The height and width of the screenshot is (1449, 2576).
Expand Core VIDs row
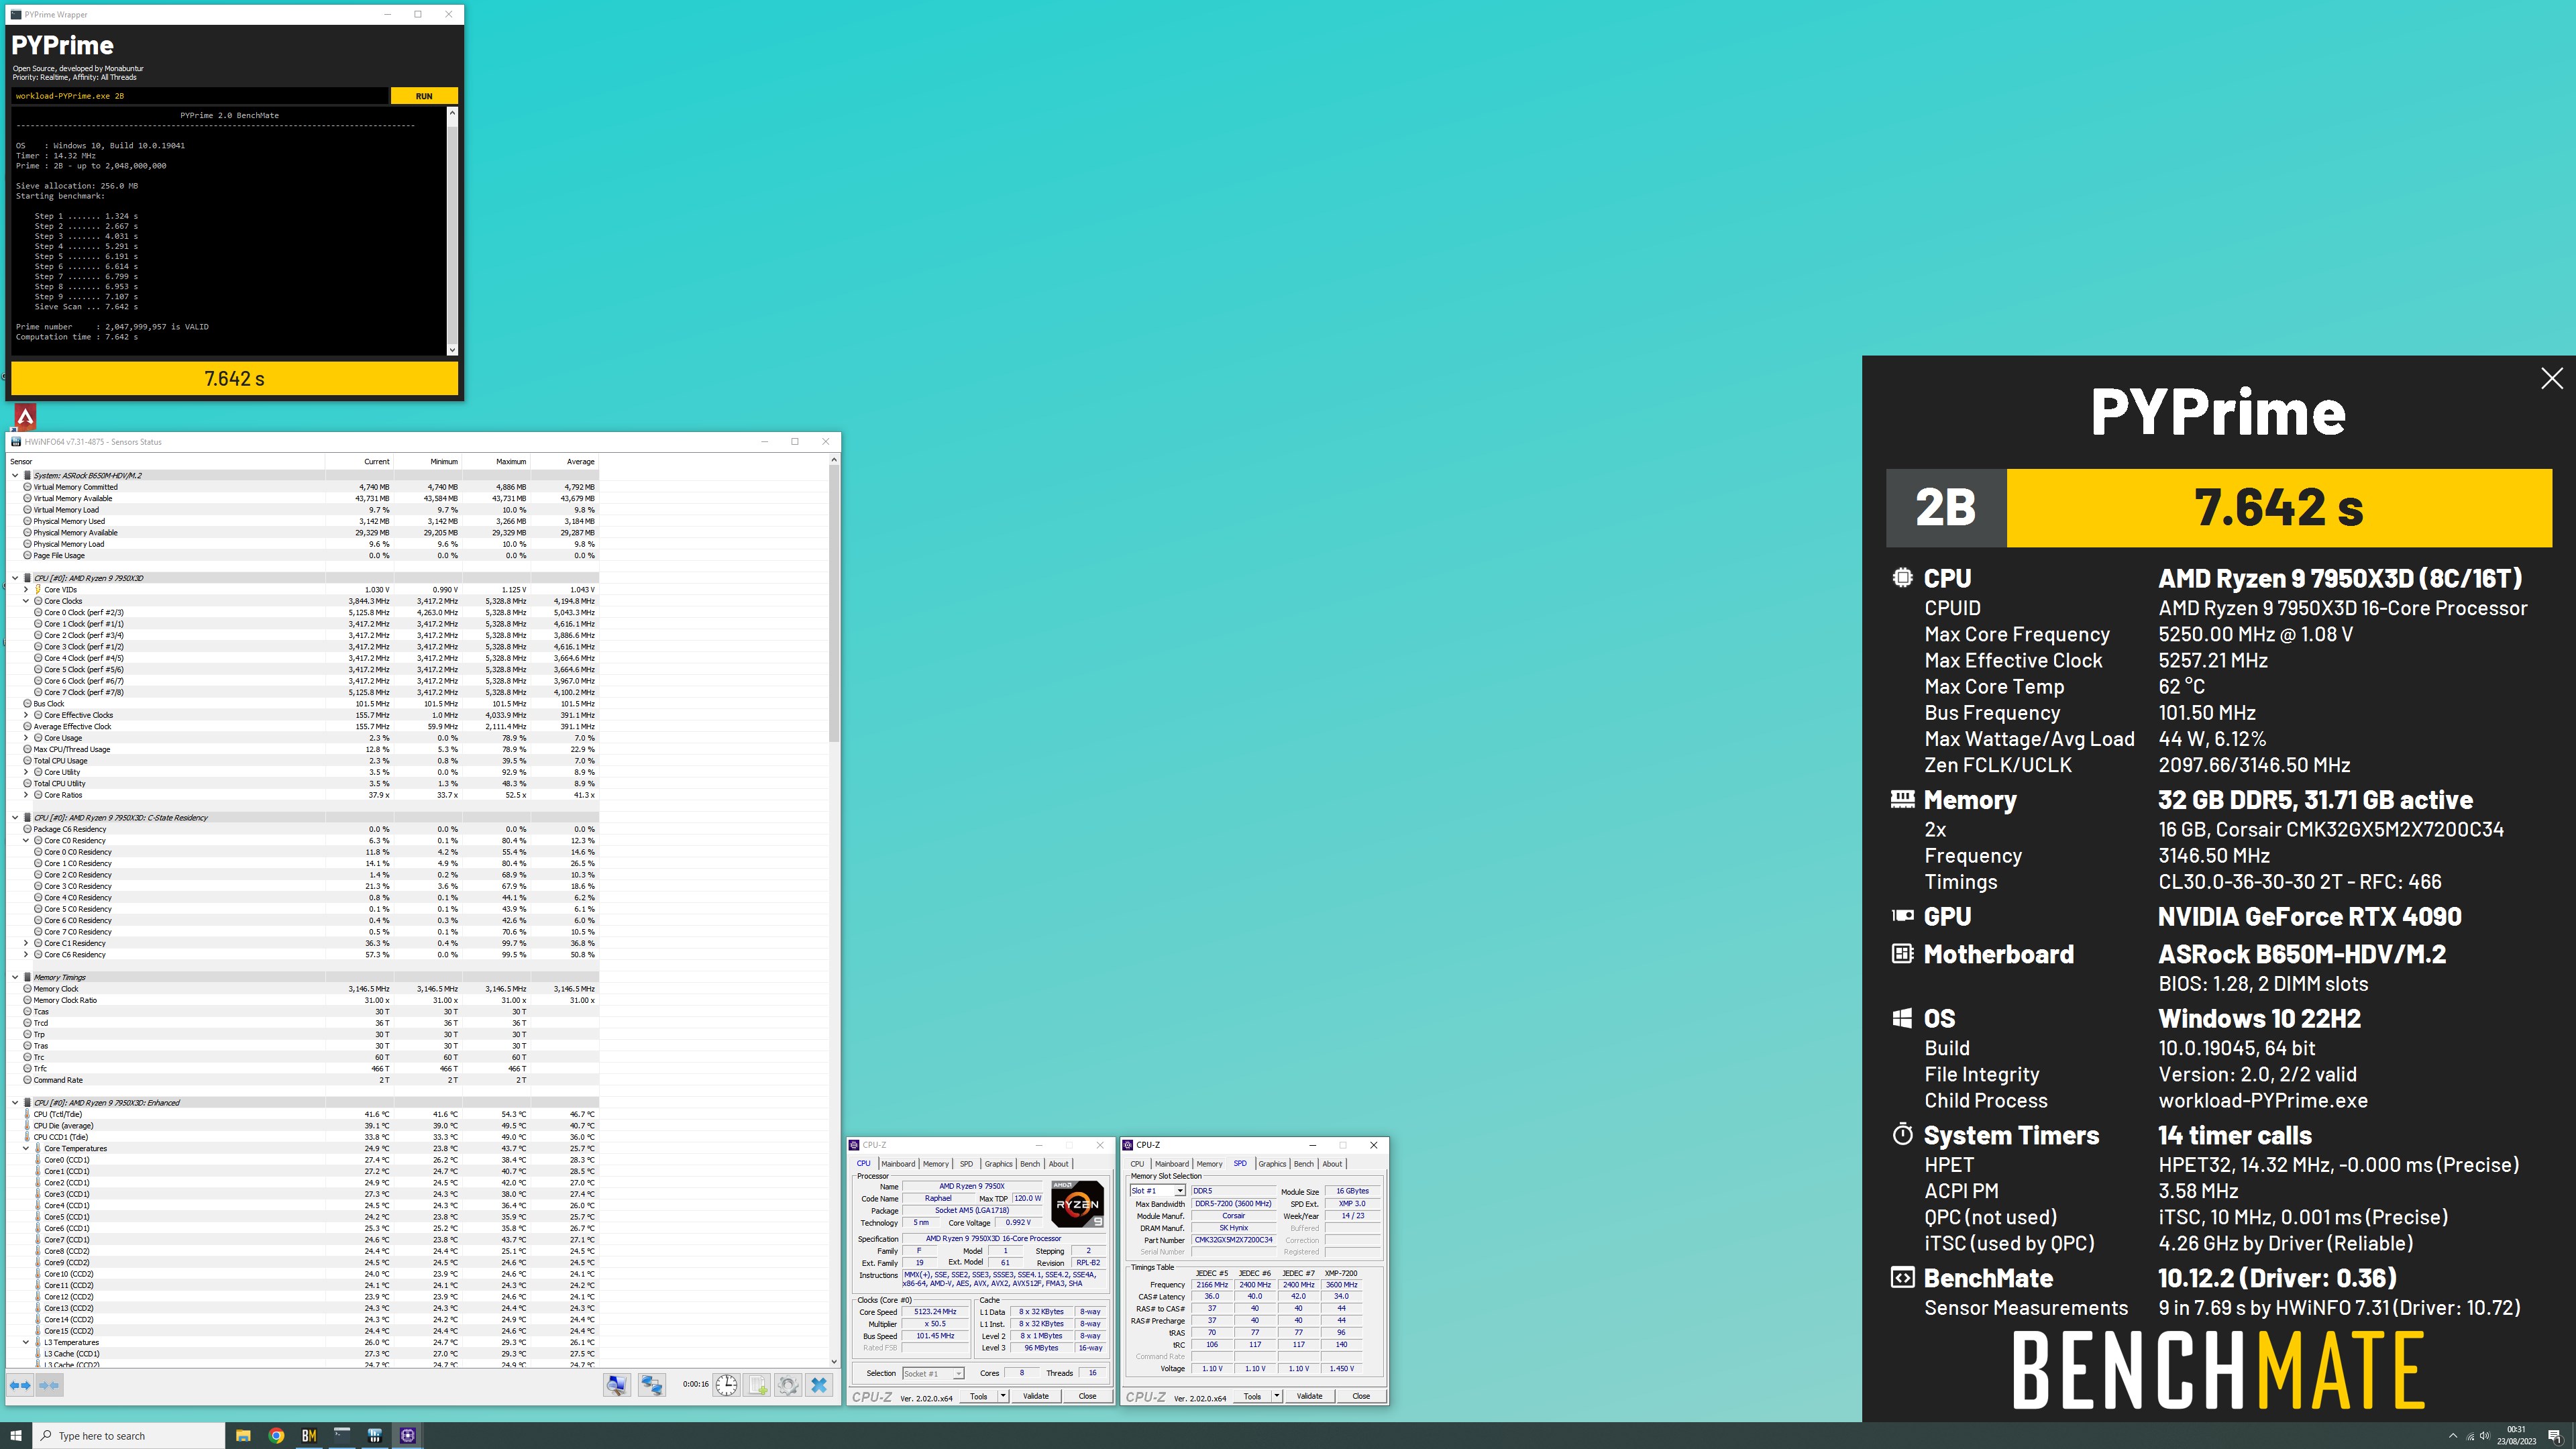[26, 589]
